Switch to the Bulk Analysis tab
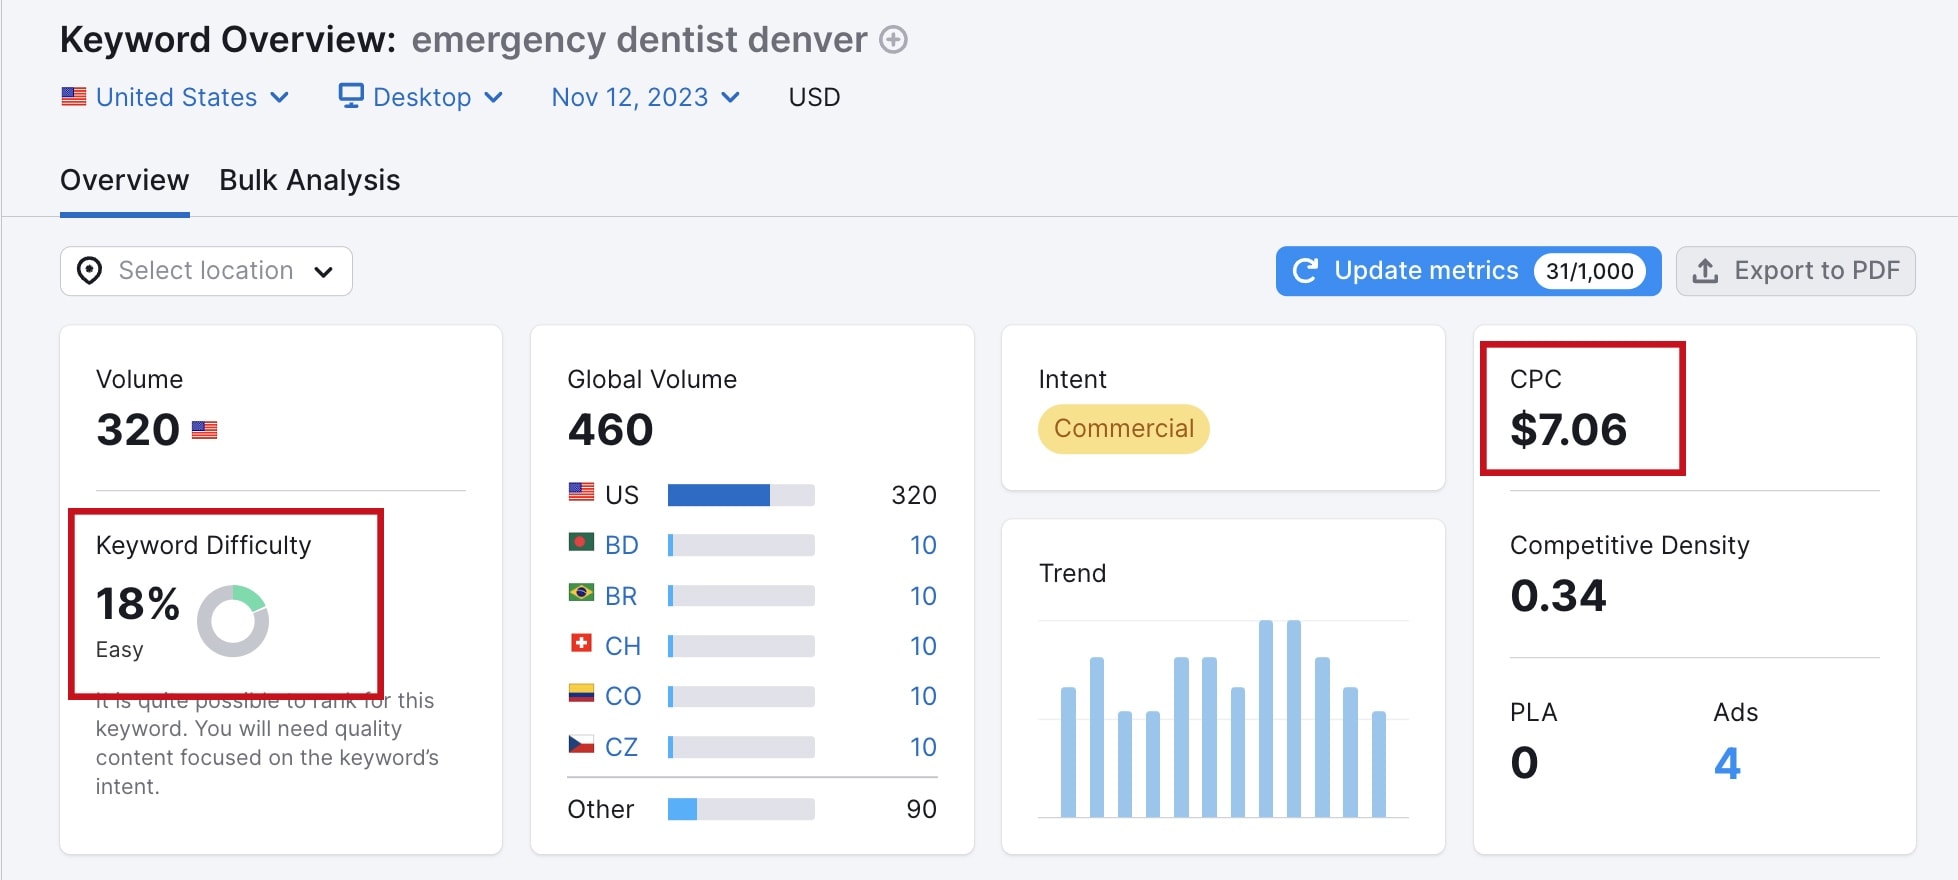Viewport: 1958px width, 880px height. 309,180
